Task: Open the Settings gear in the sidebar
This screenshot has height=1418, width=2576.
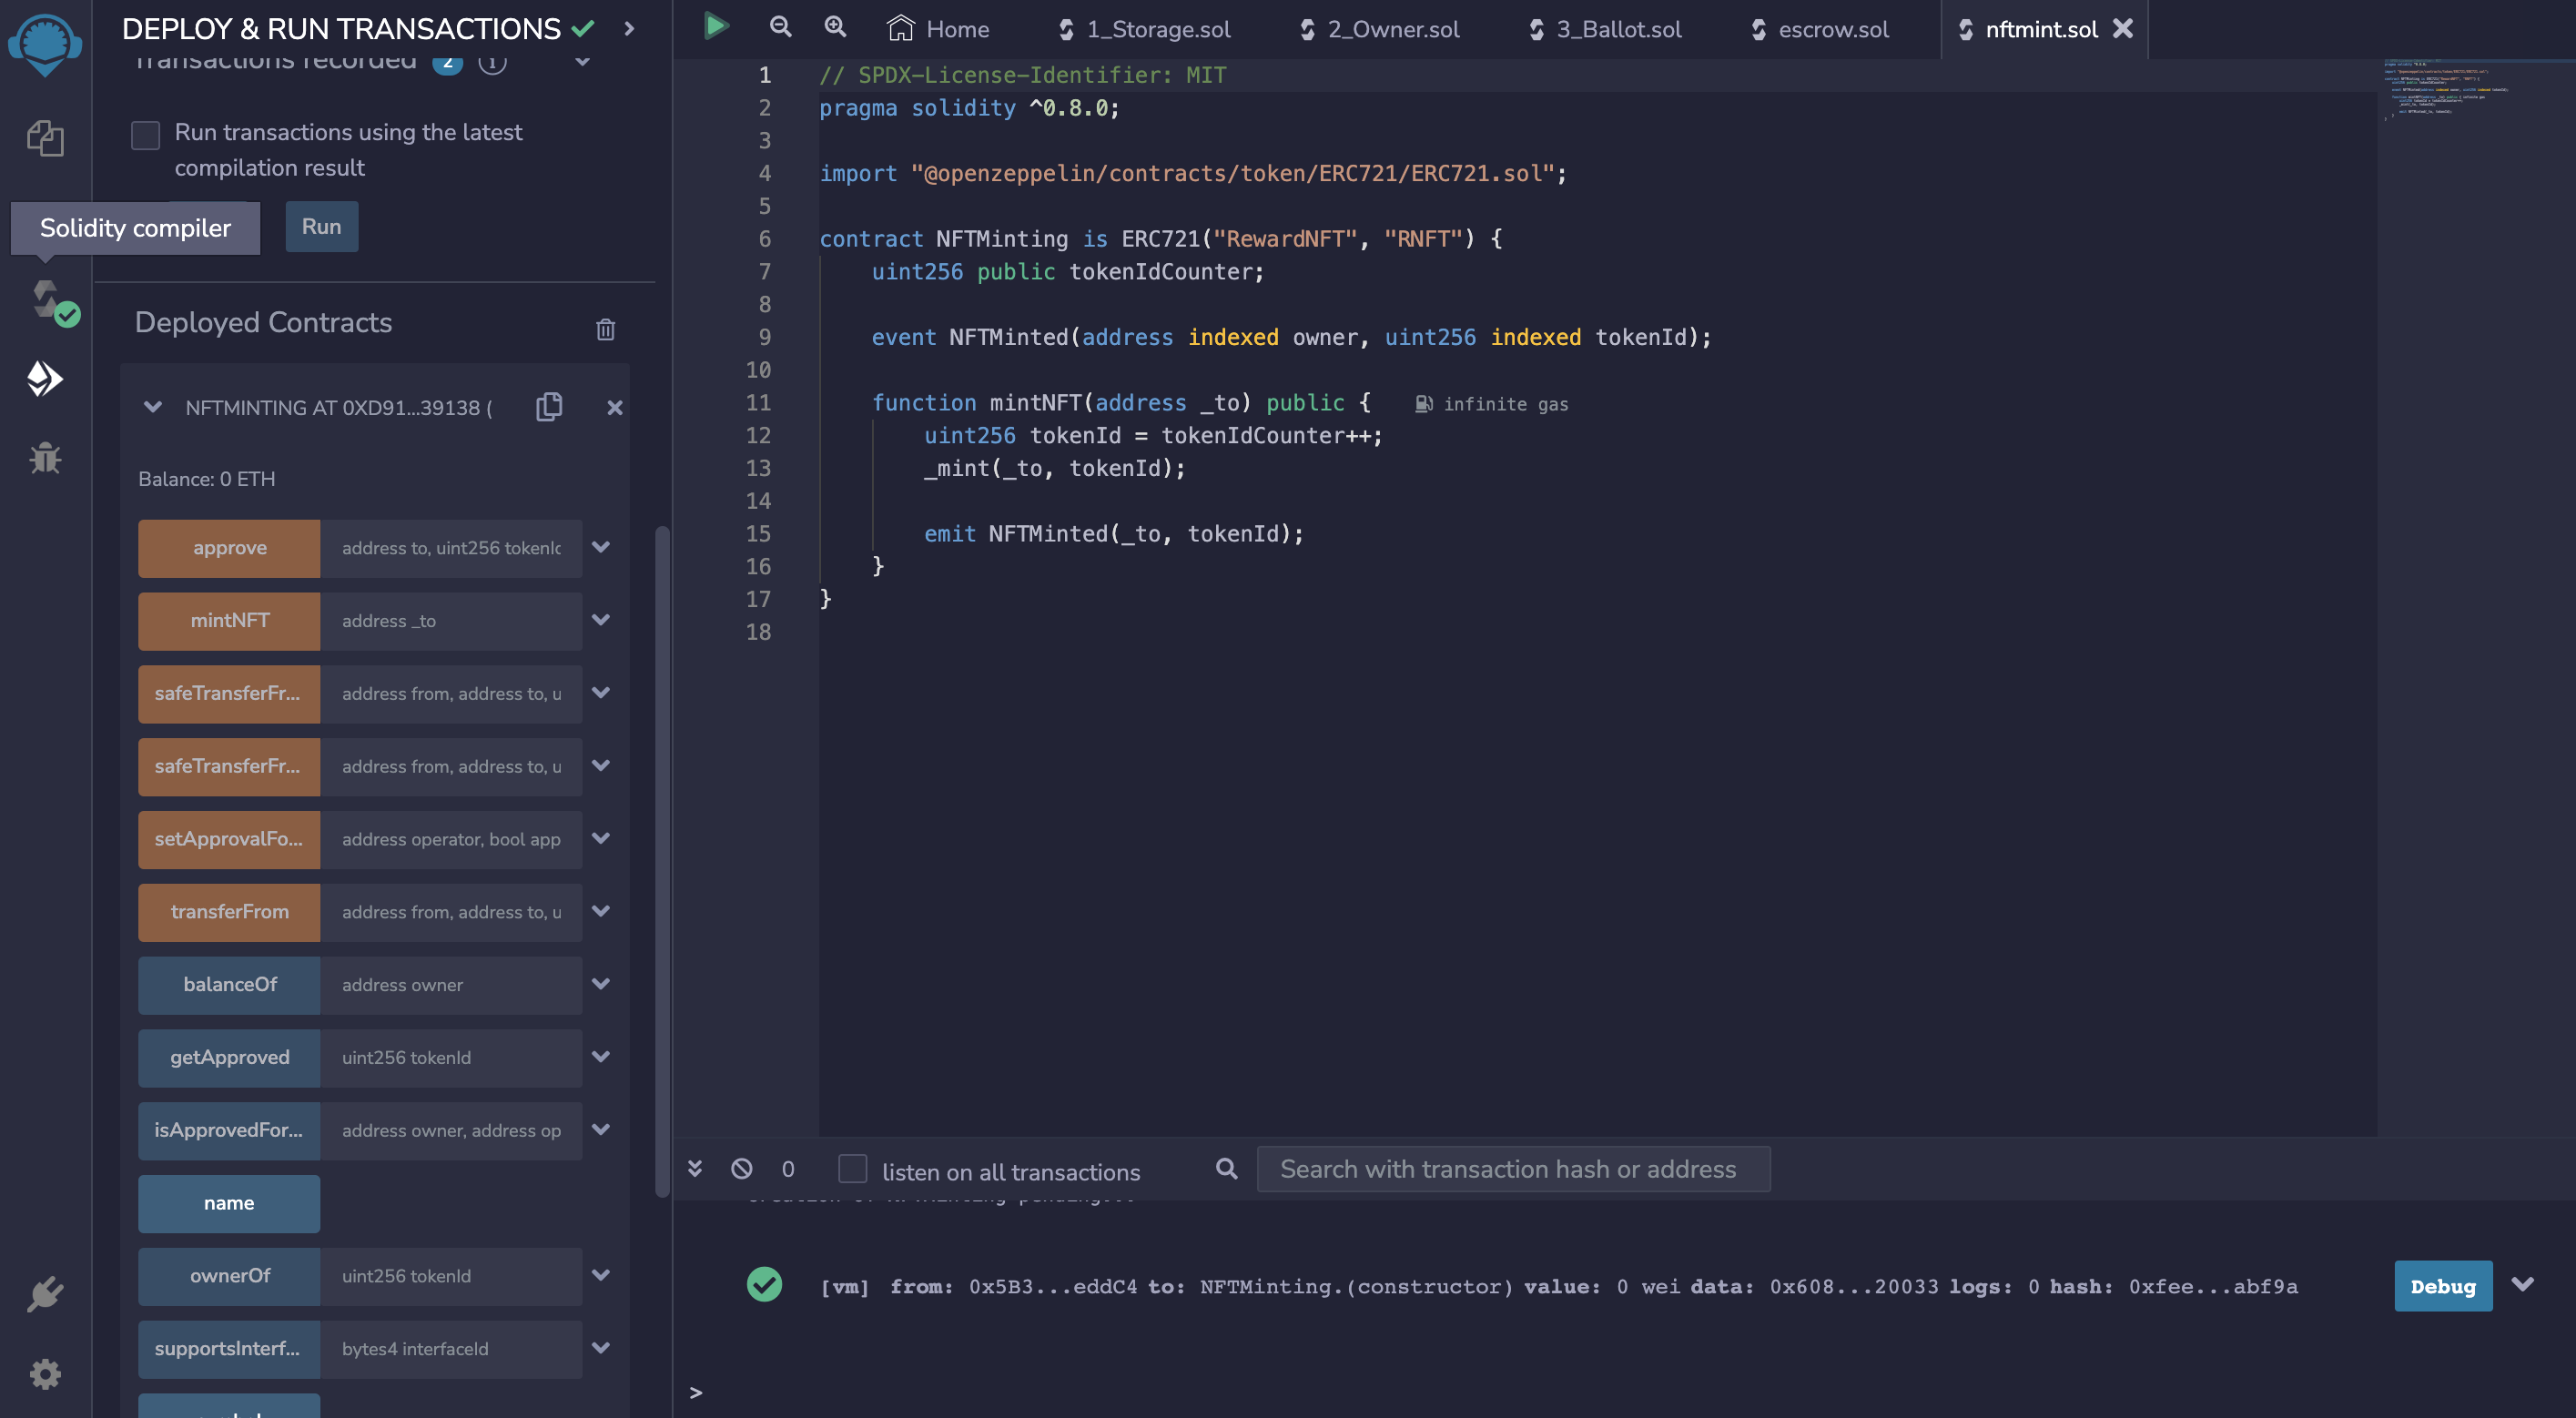Action: click(45, 1374)
